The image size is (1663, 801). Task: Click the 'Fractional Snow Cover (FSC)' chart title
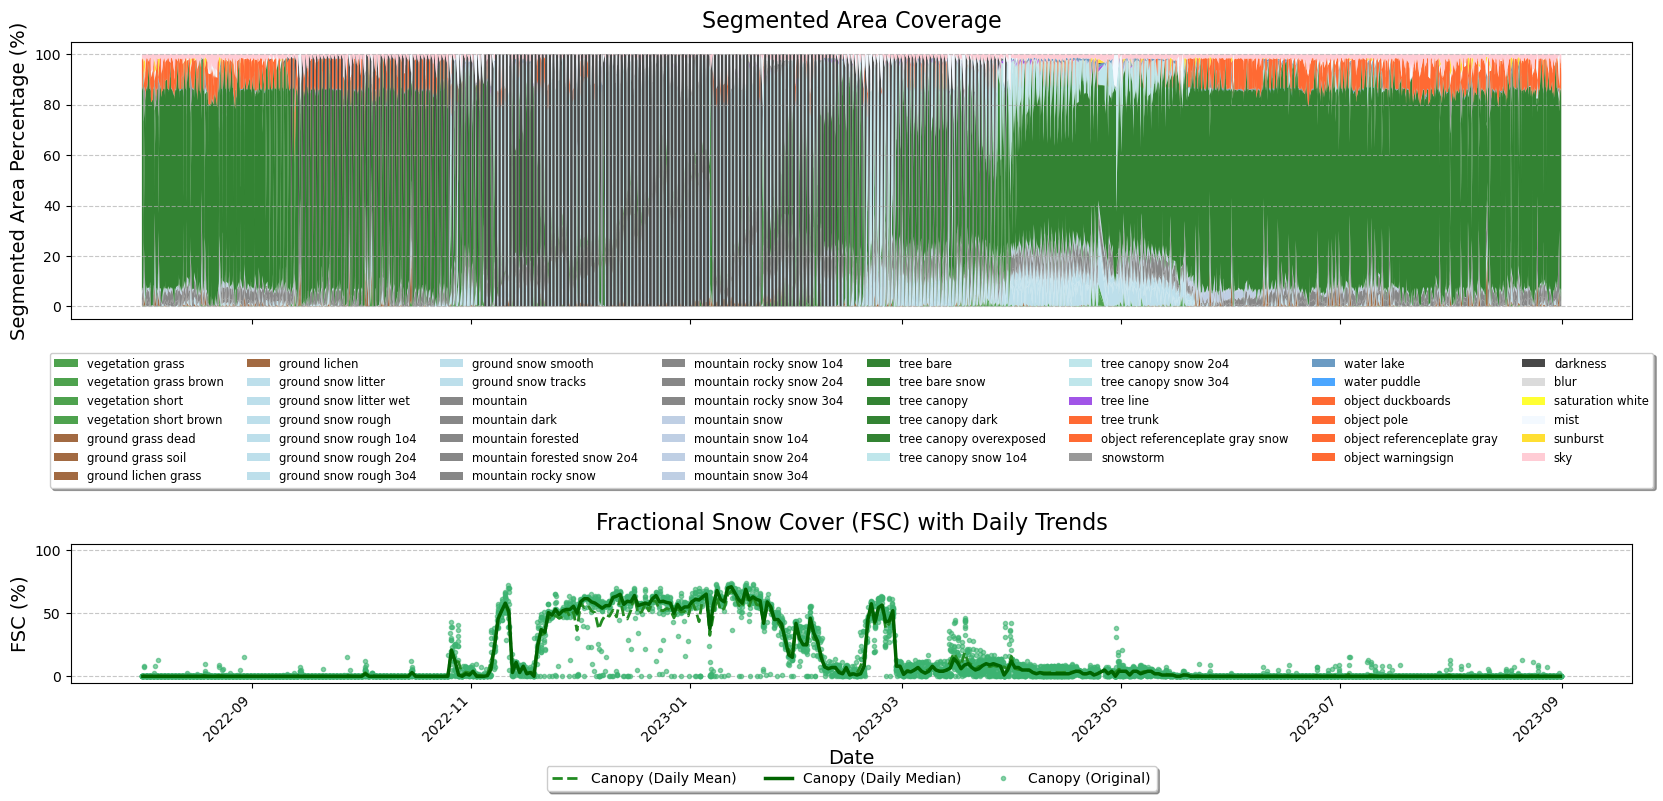click(851, 523)
